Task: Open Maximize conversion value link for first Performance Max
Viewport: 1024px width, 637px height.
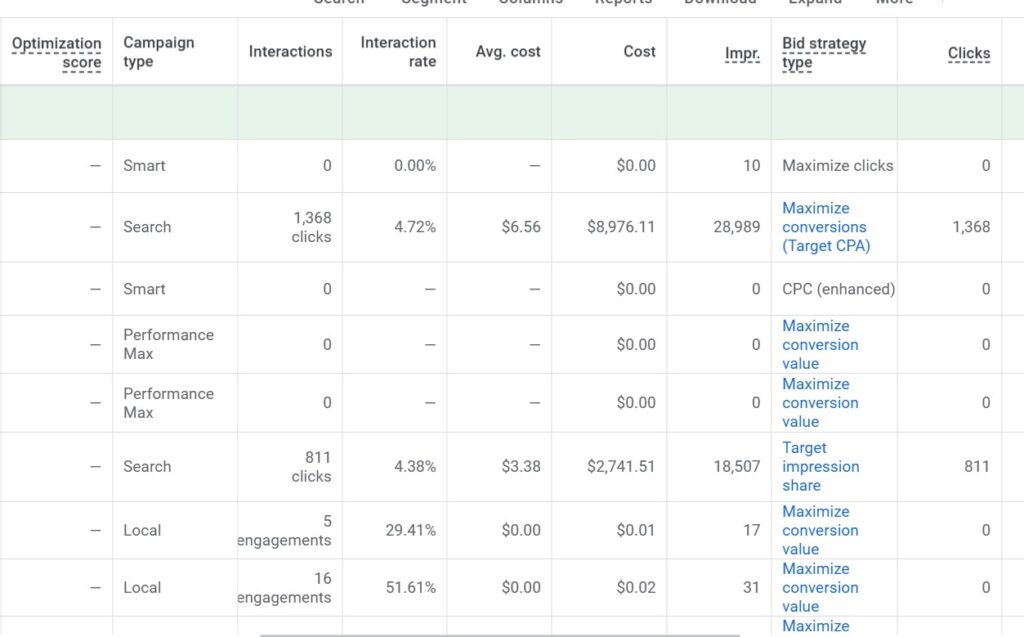Action: point(820,345)
